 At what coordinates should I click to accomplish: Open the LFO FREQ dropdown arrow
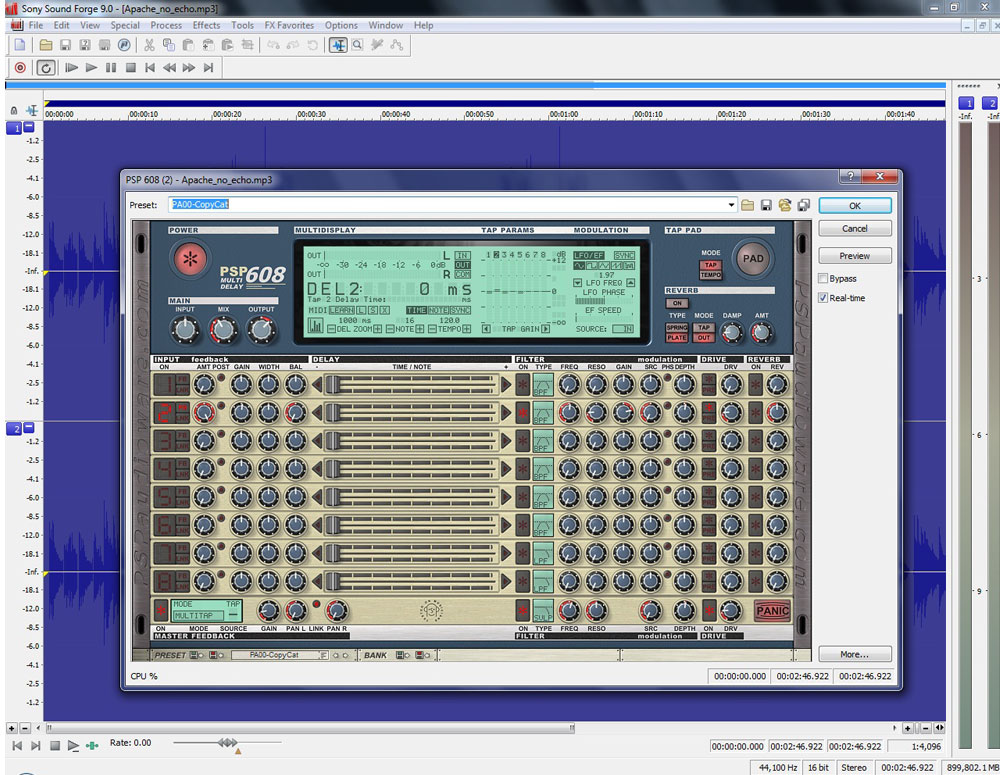coord(577,283)
